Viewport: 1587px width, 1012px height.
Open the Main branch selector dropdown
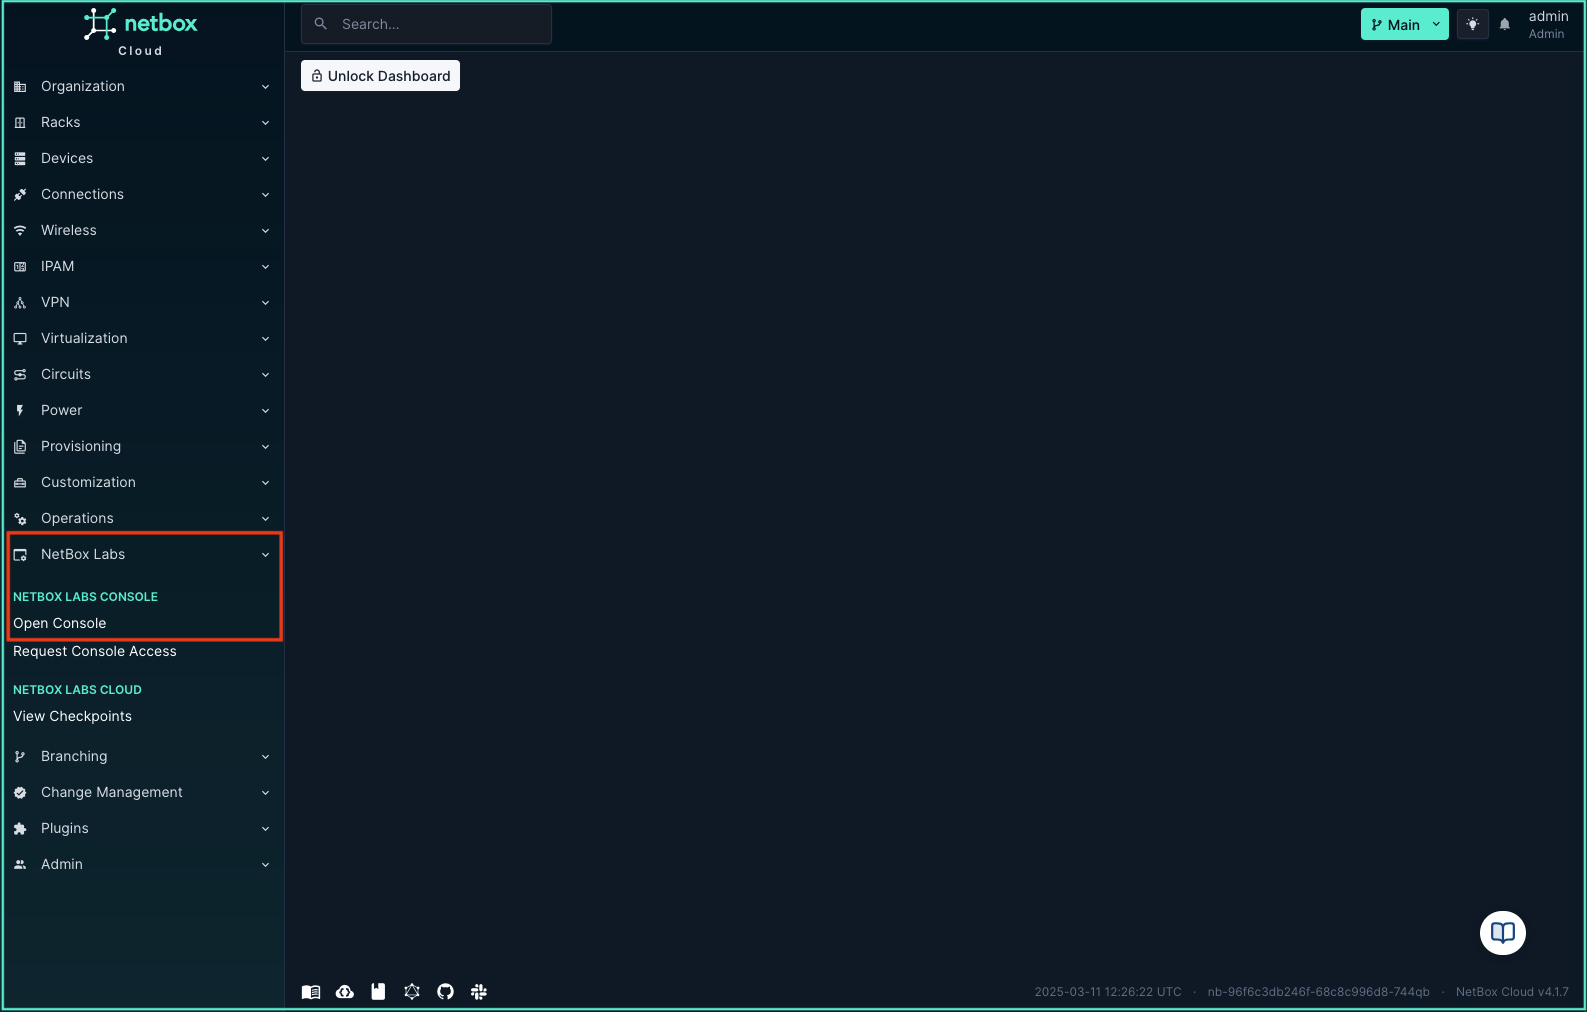[1404, 25]
